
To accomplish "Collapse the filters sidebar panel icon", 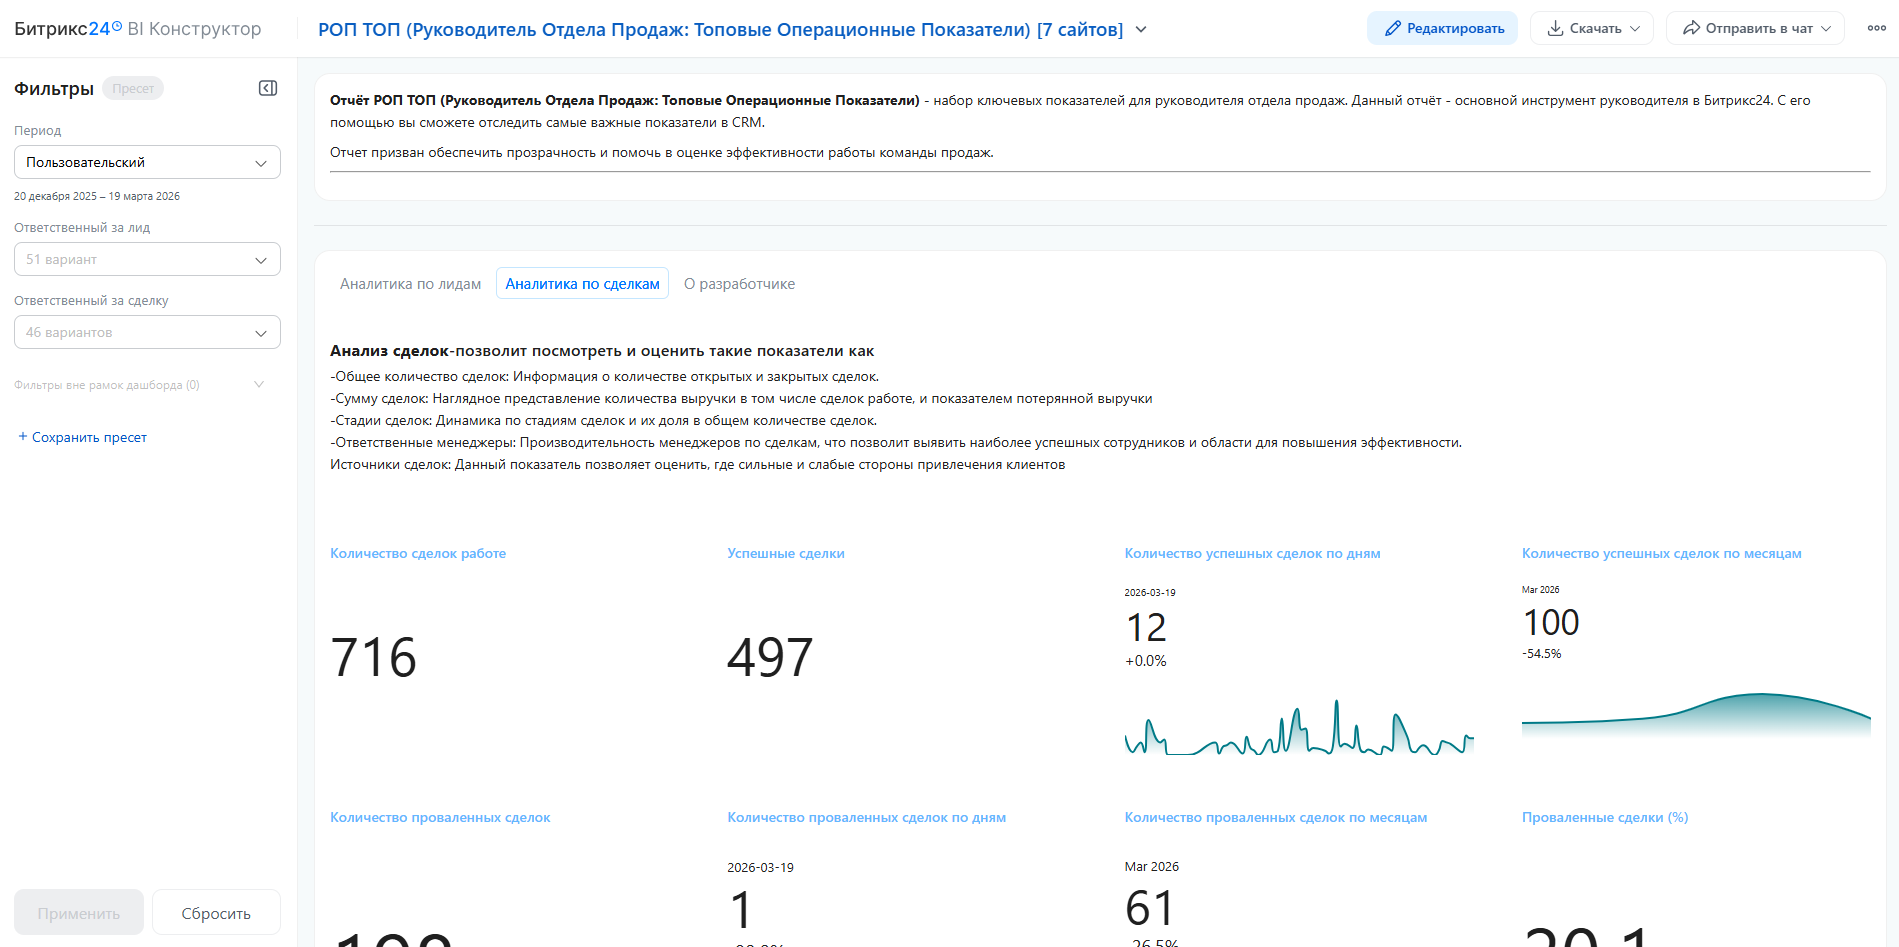I will [268, 88].
